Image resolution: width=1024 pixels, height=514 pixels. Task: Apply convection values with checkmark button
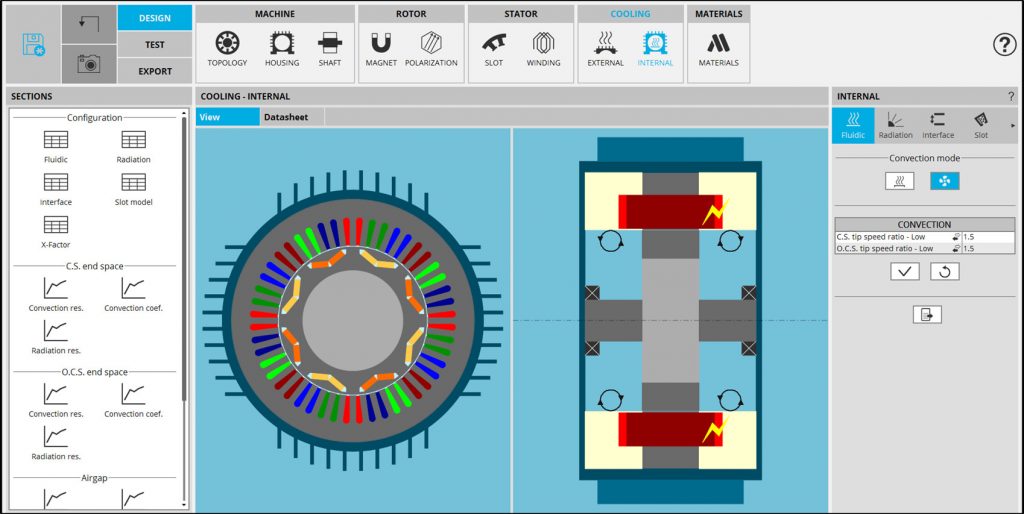pyautogui.click(x=904, y=271)
